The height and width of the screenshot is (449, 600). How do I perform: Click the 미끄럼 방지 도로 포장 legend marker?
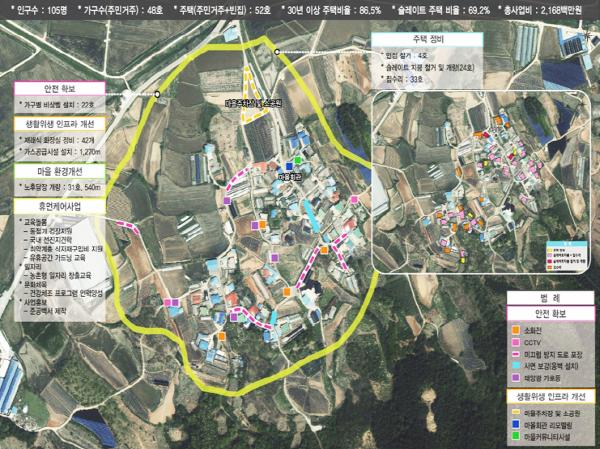[515, 352]
